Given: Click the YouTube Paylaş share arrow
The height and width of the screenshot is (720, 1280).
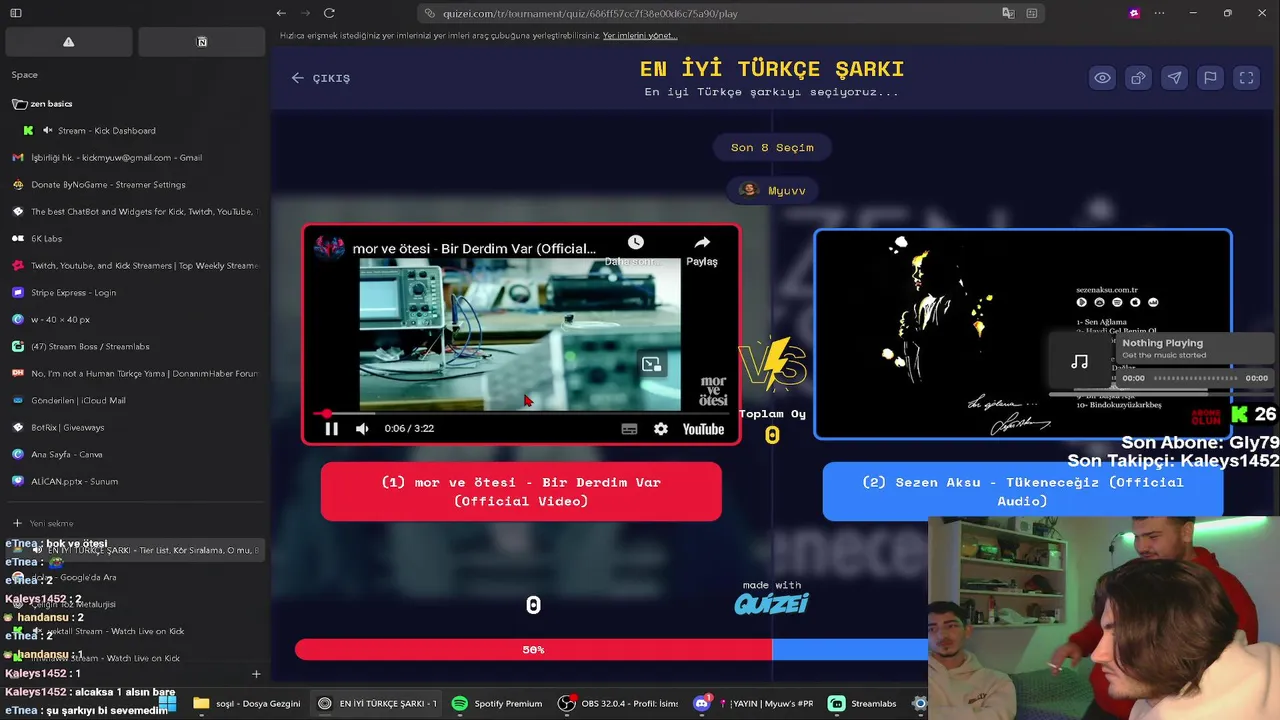Looking at the screenshot, I should (702, 250).
